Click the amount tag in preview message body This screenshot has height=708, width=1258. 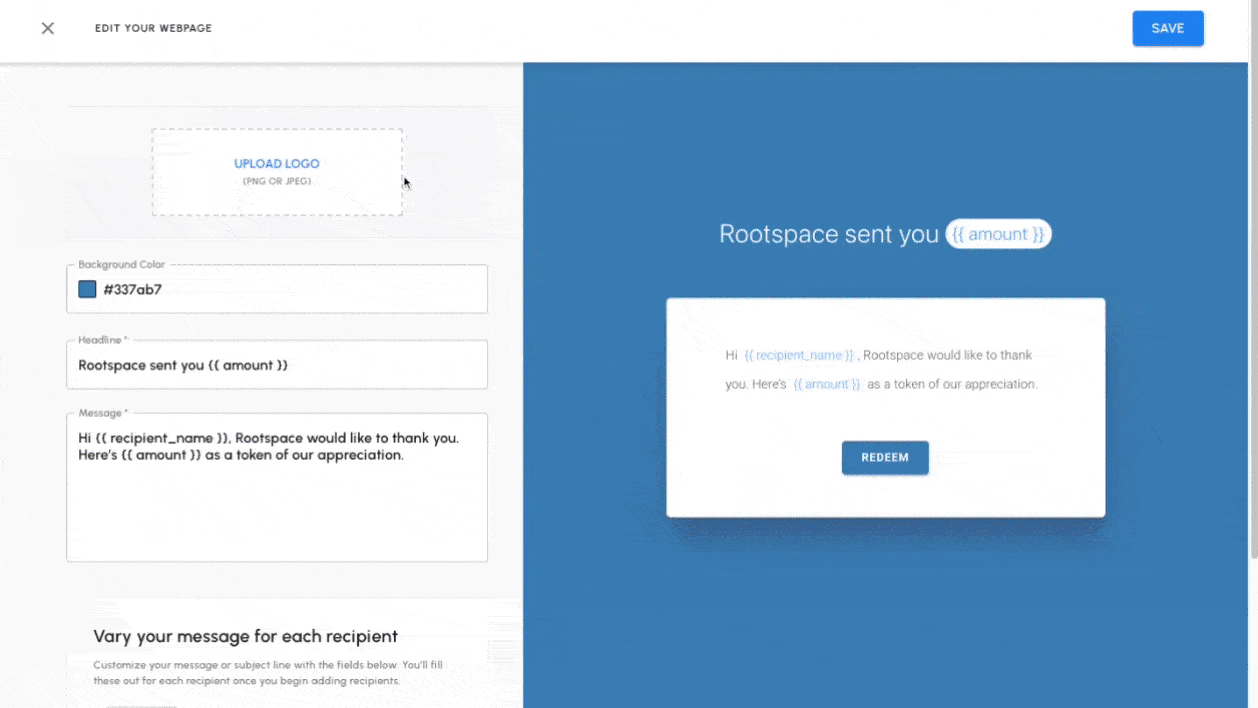(x=826, y=384)
